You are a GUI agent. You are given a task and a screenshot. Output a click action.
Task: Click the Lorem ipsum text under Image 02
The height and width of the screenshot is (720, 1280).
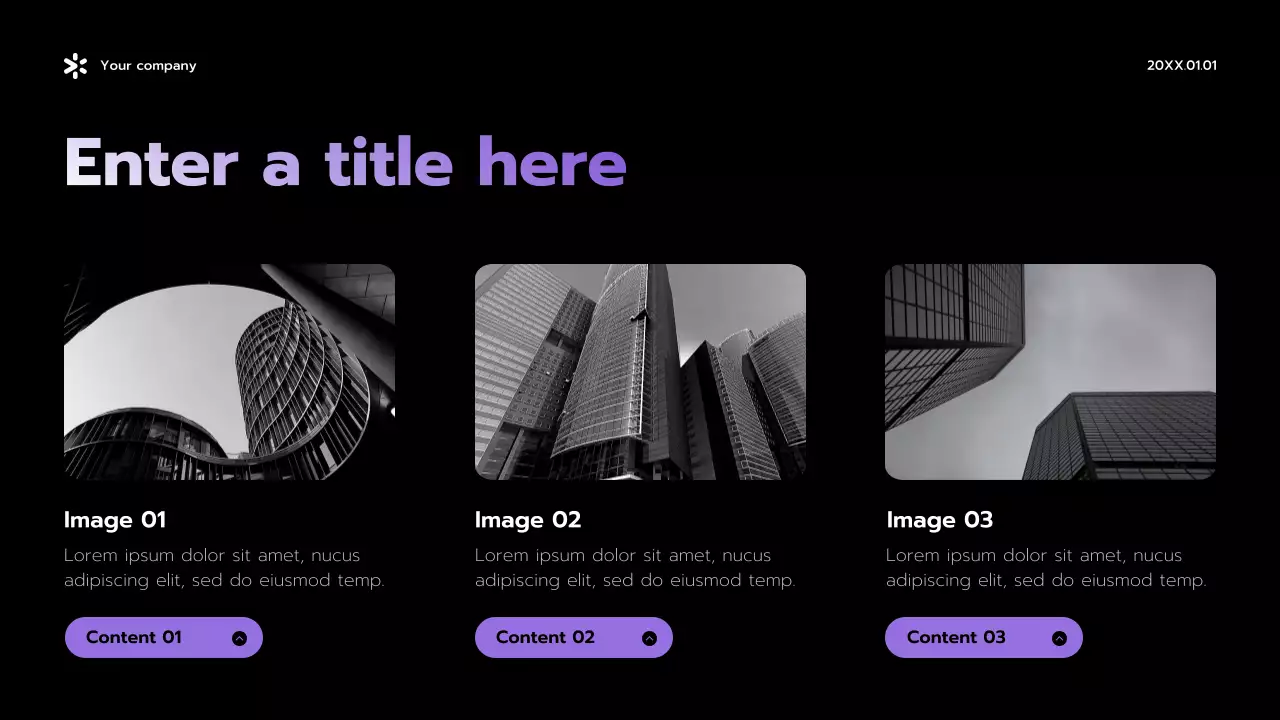635,568
